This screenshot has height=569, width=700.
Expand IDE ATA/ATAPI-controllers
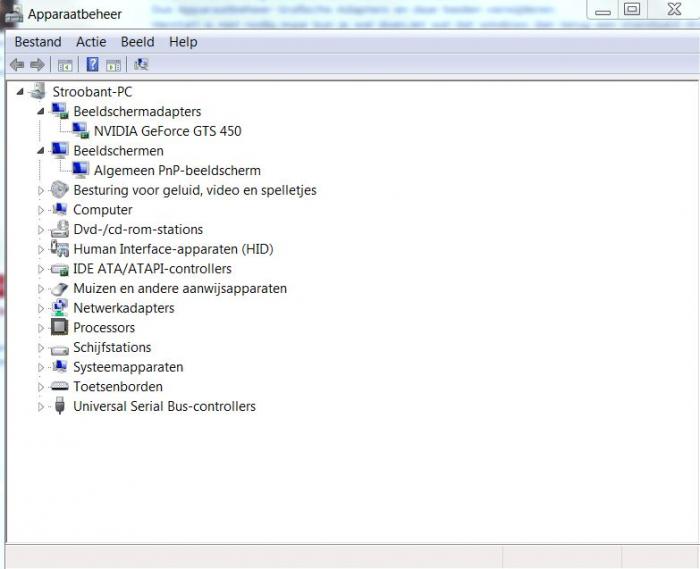[41, 269]
